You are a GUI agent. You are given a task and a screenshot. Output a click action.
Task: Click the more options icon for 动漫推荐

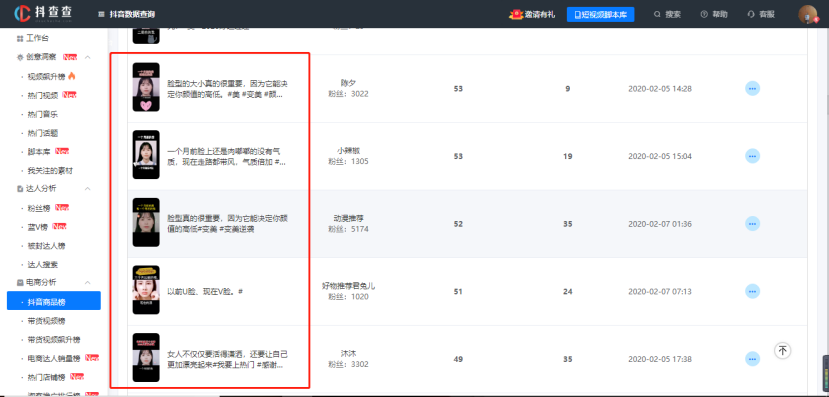pyautogui.click(x=752, y=224)
